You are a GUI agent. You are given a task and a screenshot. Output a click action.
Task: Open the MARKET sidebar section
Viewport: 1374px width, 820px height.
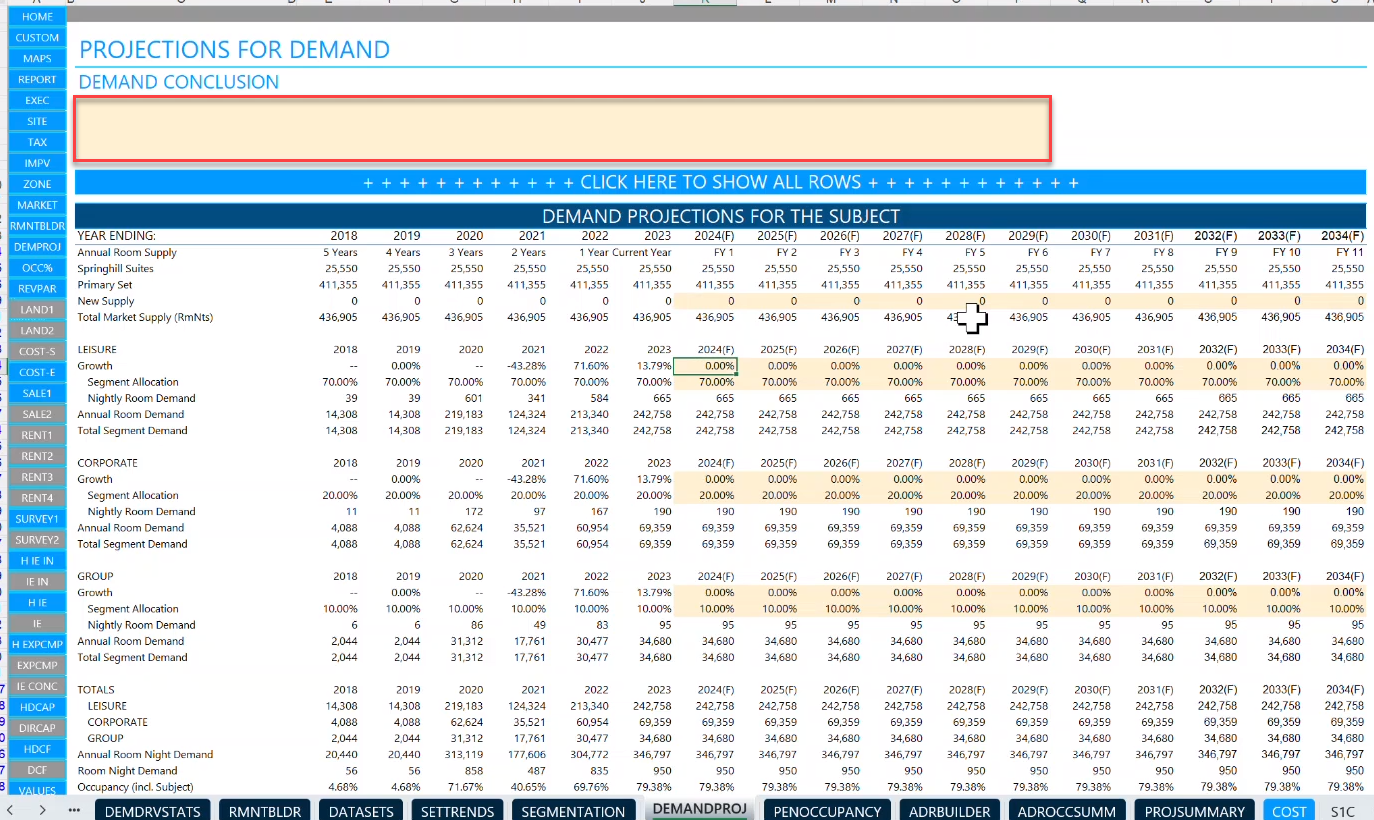36,204
